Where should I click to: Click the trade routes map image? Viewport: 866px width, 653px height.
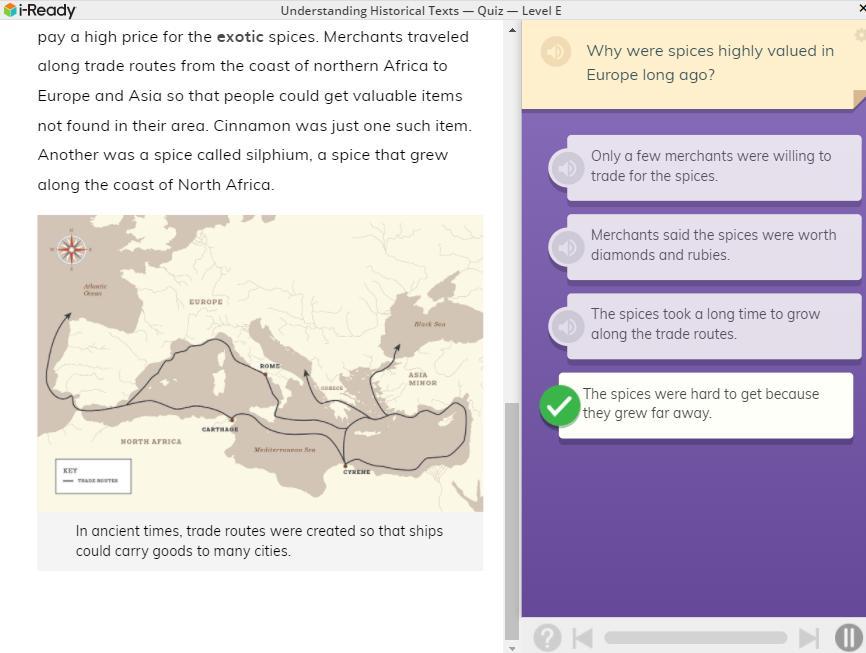260,362
